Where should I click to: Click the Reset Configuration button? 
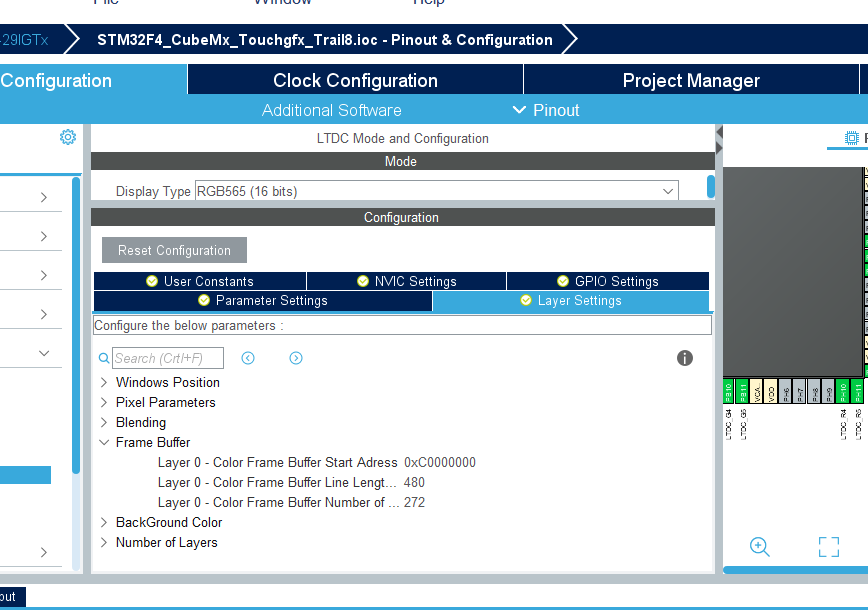point(174,250)
